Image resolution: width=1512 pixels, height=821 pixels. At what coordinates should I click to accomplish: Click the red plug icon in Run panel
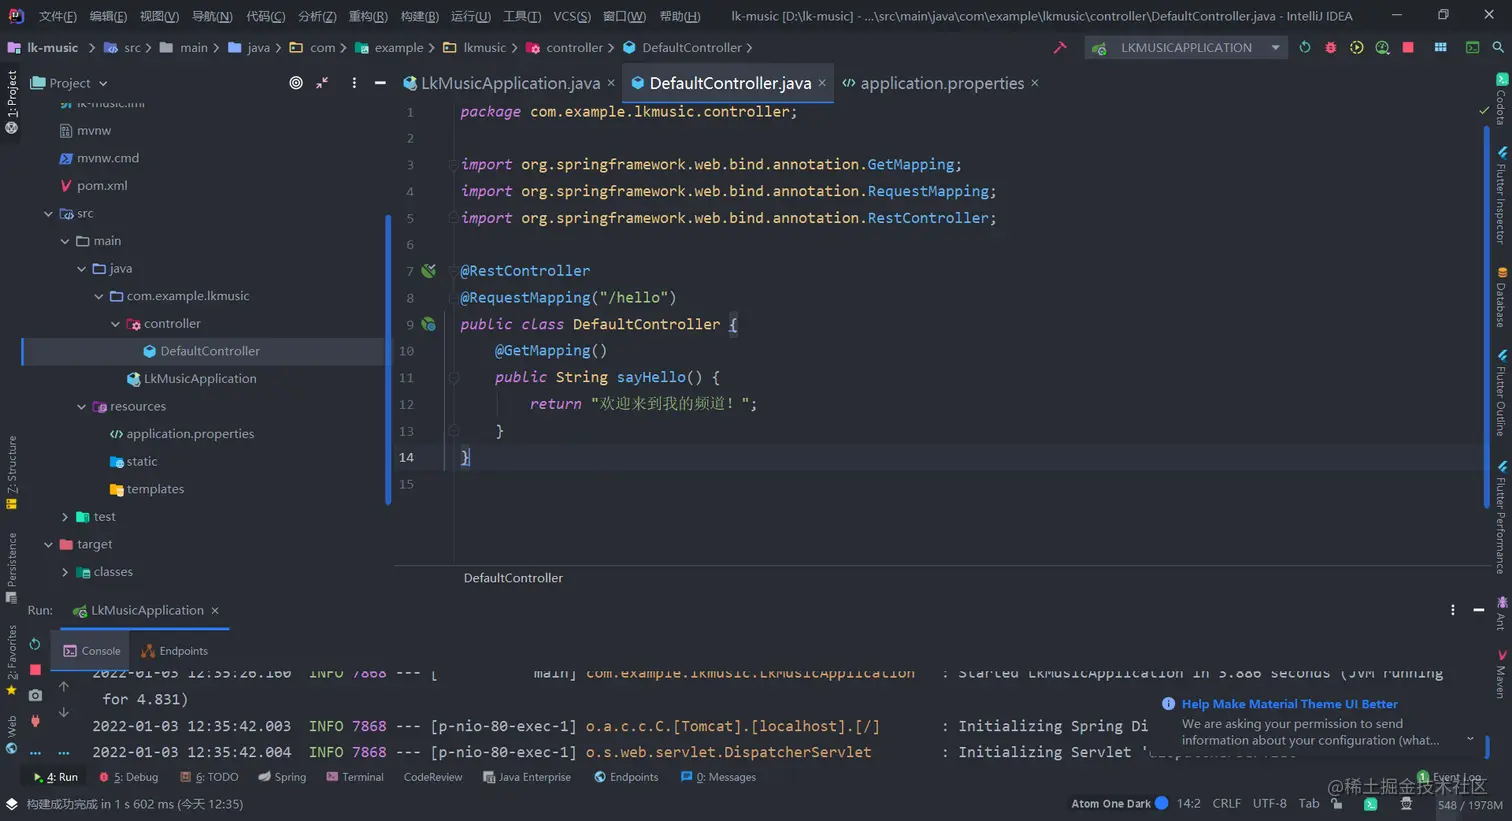pos(35,721)
